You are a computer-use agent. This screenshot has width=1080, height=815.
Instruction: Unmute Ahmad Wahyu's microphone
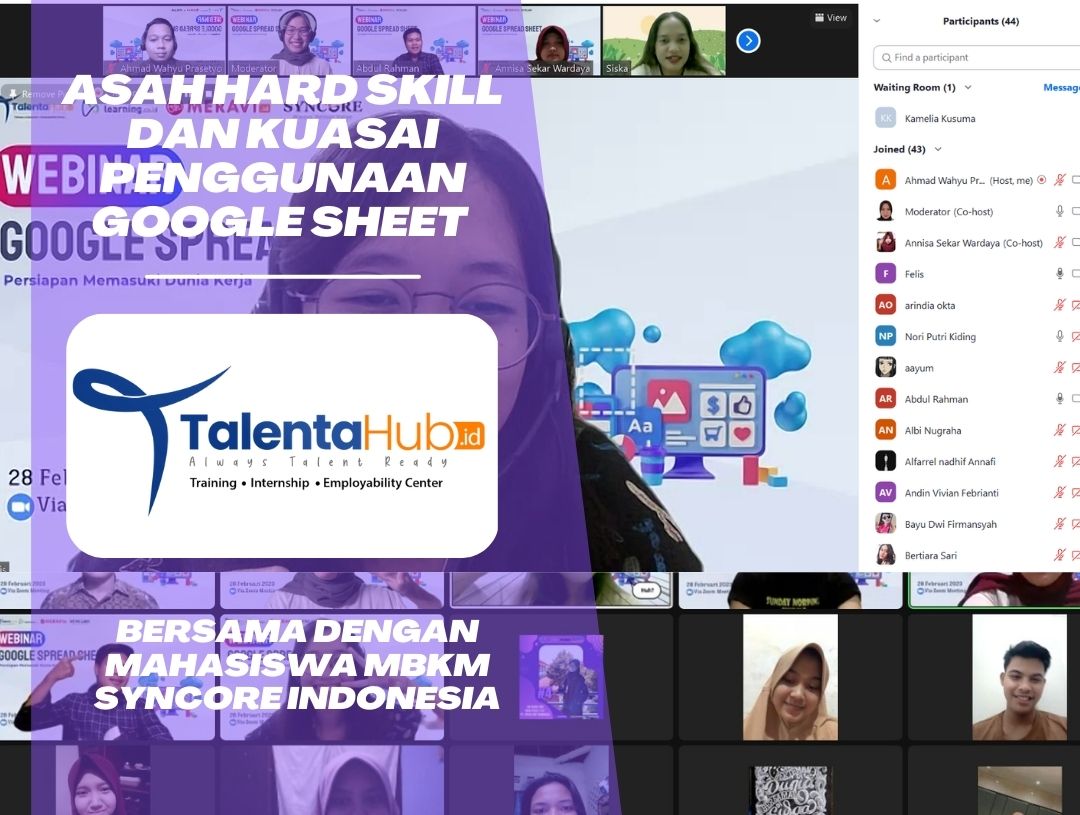coord(1060,180)
